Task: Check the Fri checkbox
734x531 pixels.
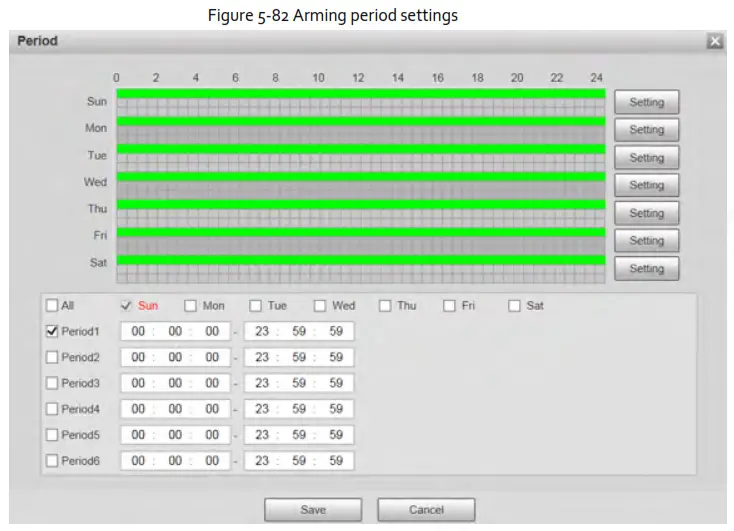Action: click(449, 306)
